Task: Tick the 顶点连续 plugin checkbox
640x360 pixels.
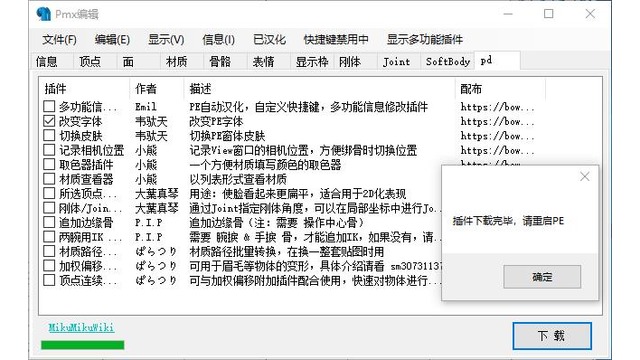Action: point(49,280)
